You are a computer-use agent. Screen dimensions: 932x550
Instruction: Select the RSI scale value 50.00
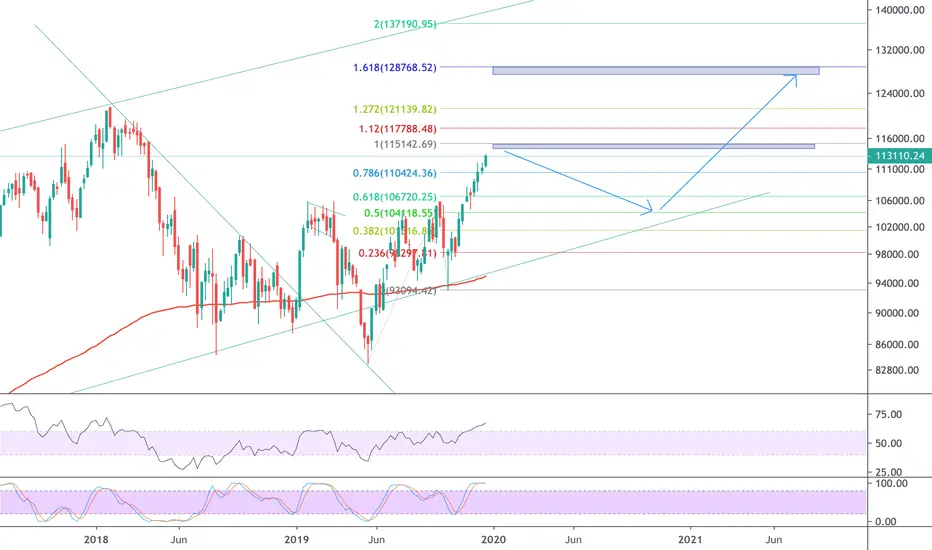coord(889,444)
